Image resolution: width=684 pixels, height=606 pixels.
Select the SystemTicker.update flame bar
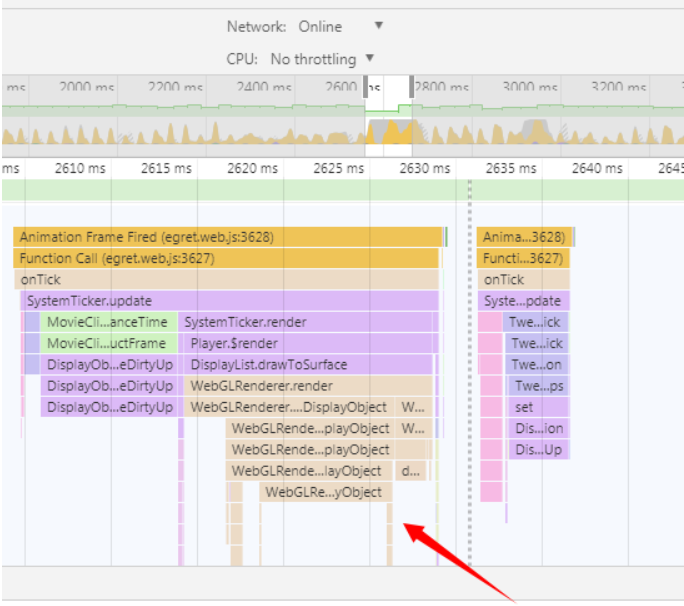(229, 301)
